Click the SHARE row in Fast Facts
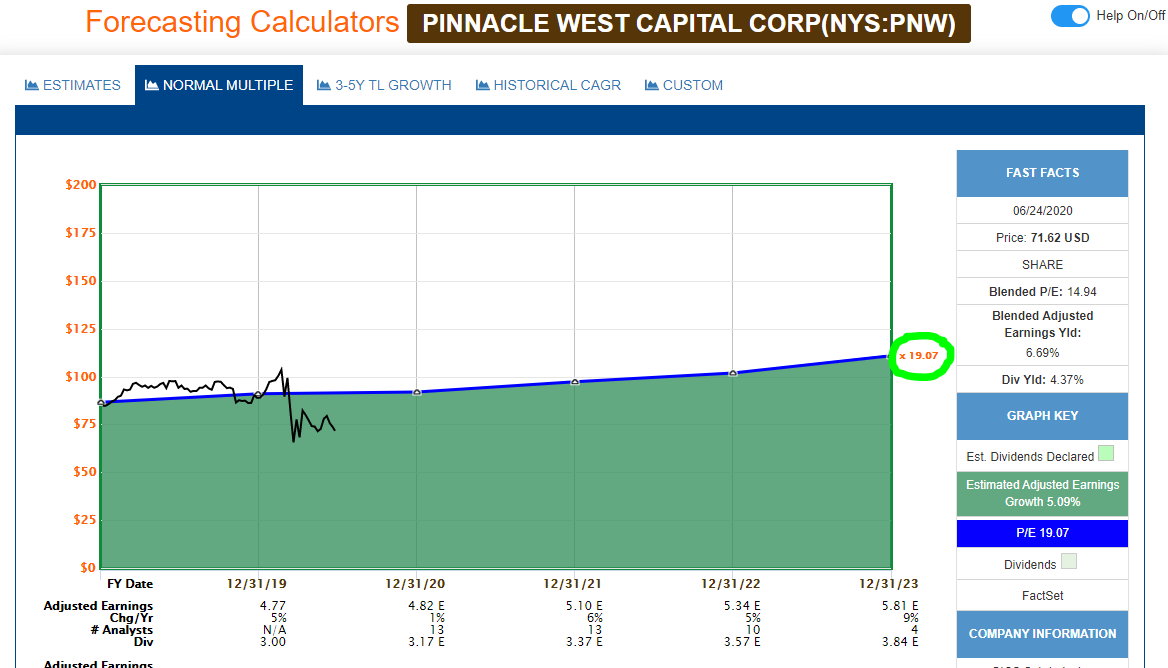The image size is (1168, 668). point(1042,264)
